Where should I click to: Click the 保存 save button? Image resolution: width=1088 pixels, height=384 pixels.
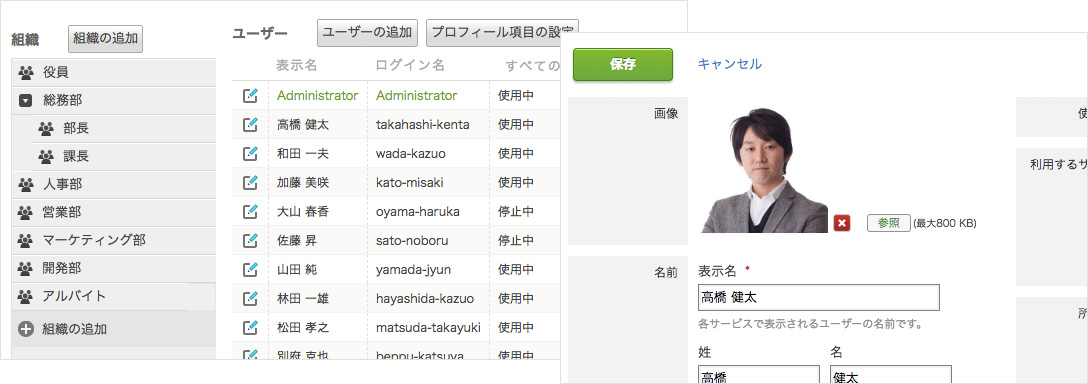point(622,65)
